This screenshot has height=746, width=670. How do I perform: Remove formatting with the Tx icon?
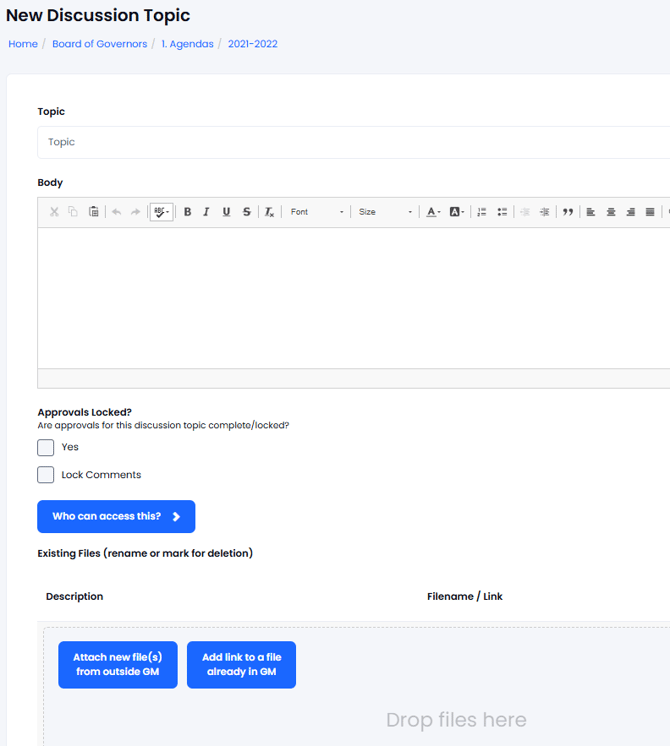pyautogui.click(x=269, y=212)
